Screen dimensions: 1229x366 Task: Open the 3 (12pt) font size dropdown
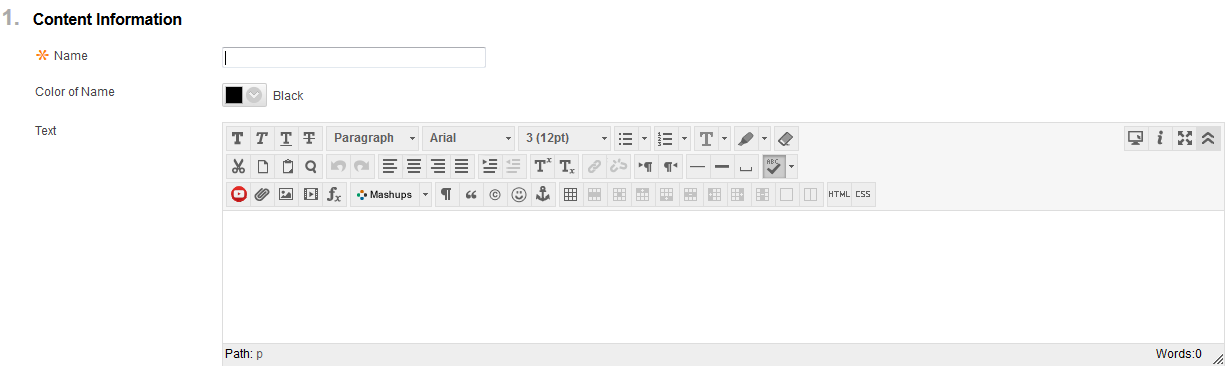pyautogui.click(x=564, y=138)
